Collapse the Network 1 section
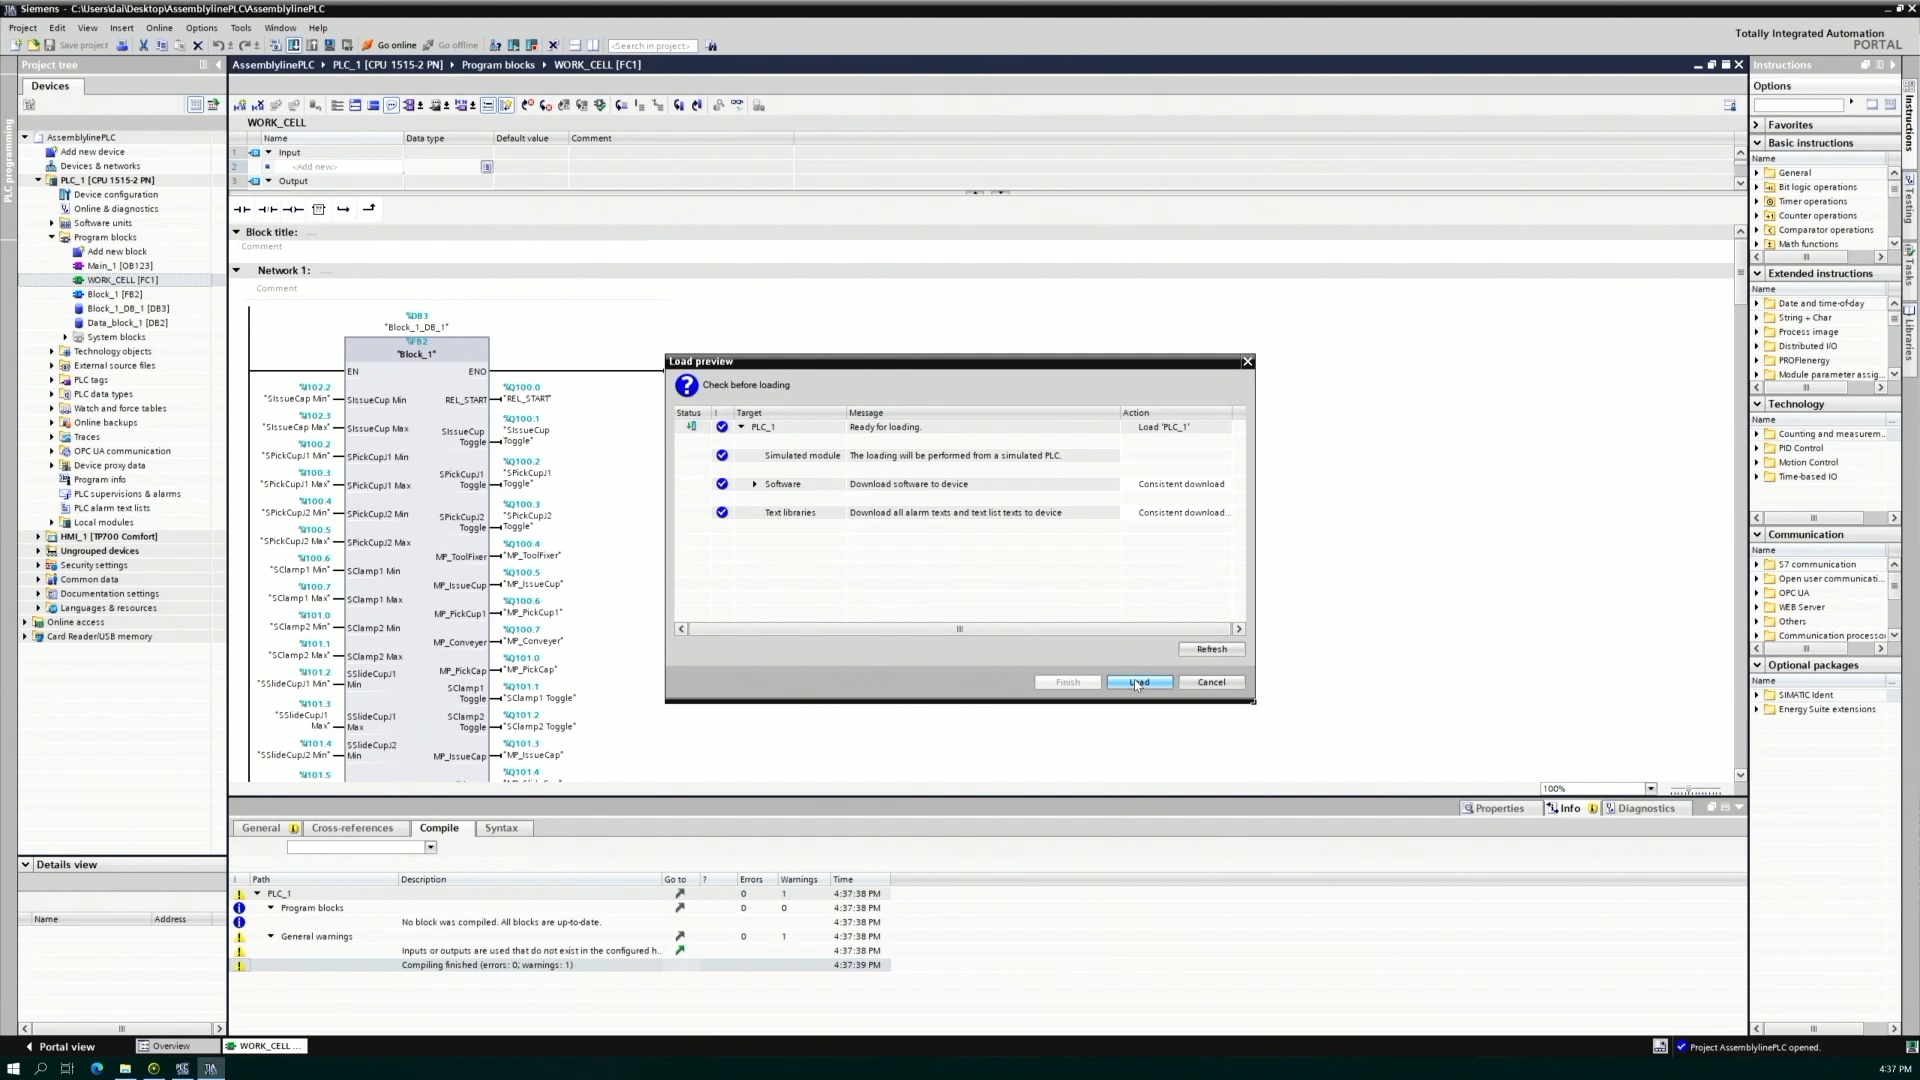The height and width of the screenshot is (1080, 1920). (x=237, y=270)
